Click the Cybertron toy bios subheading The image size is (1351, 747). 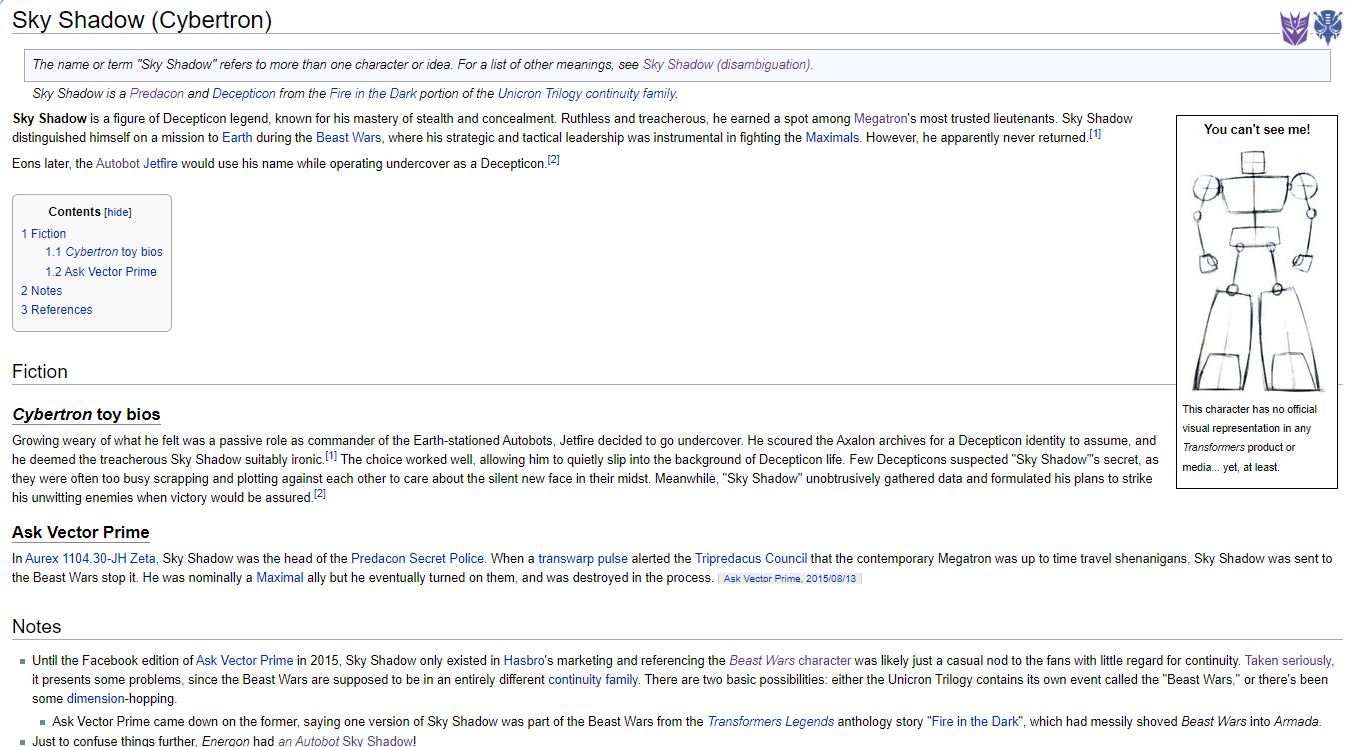pyautogui.click(x=86, y=414)
